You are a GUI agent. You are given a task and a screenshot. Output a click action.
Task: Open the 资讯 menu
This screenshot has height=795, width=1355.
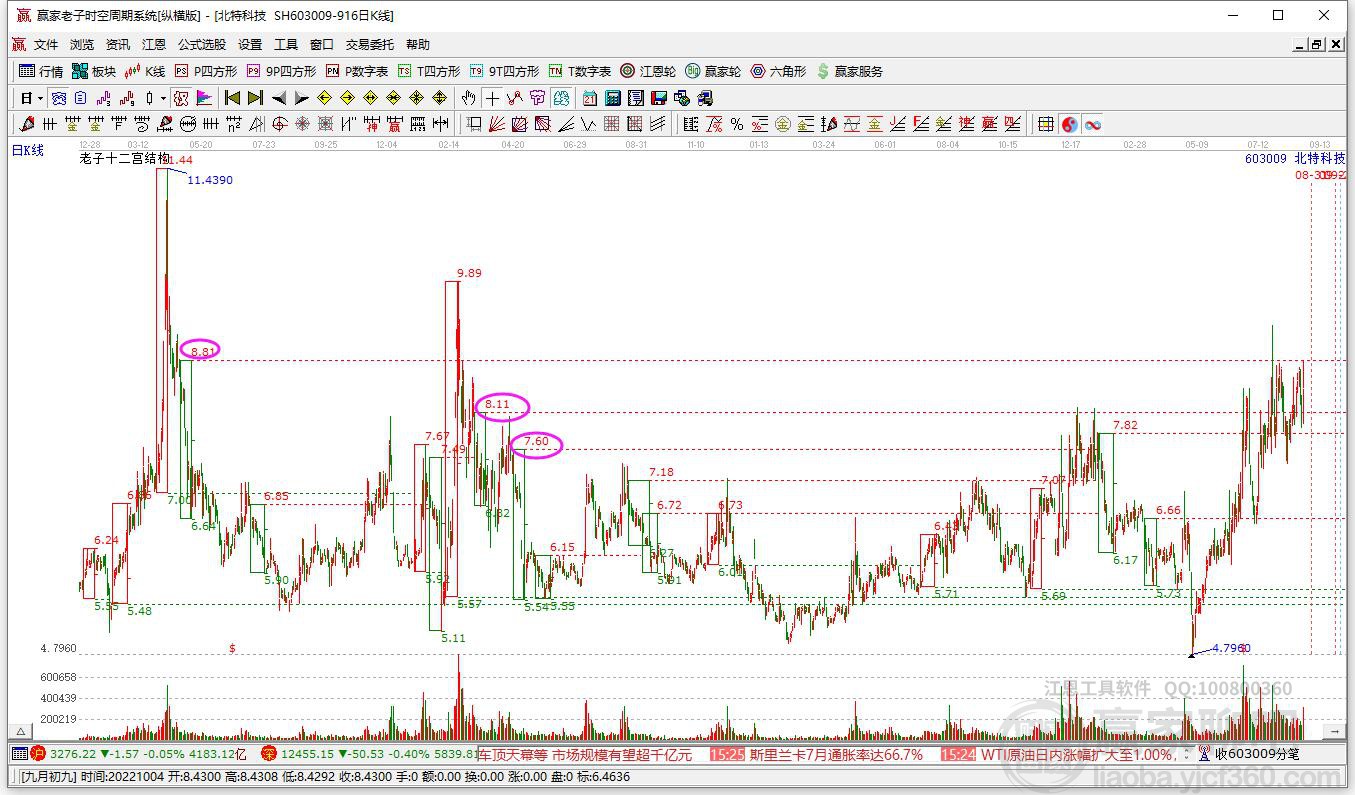(118, 45)
